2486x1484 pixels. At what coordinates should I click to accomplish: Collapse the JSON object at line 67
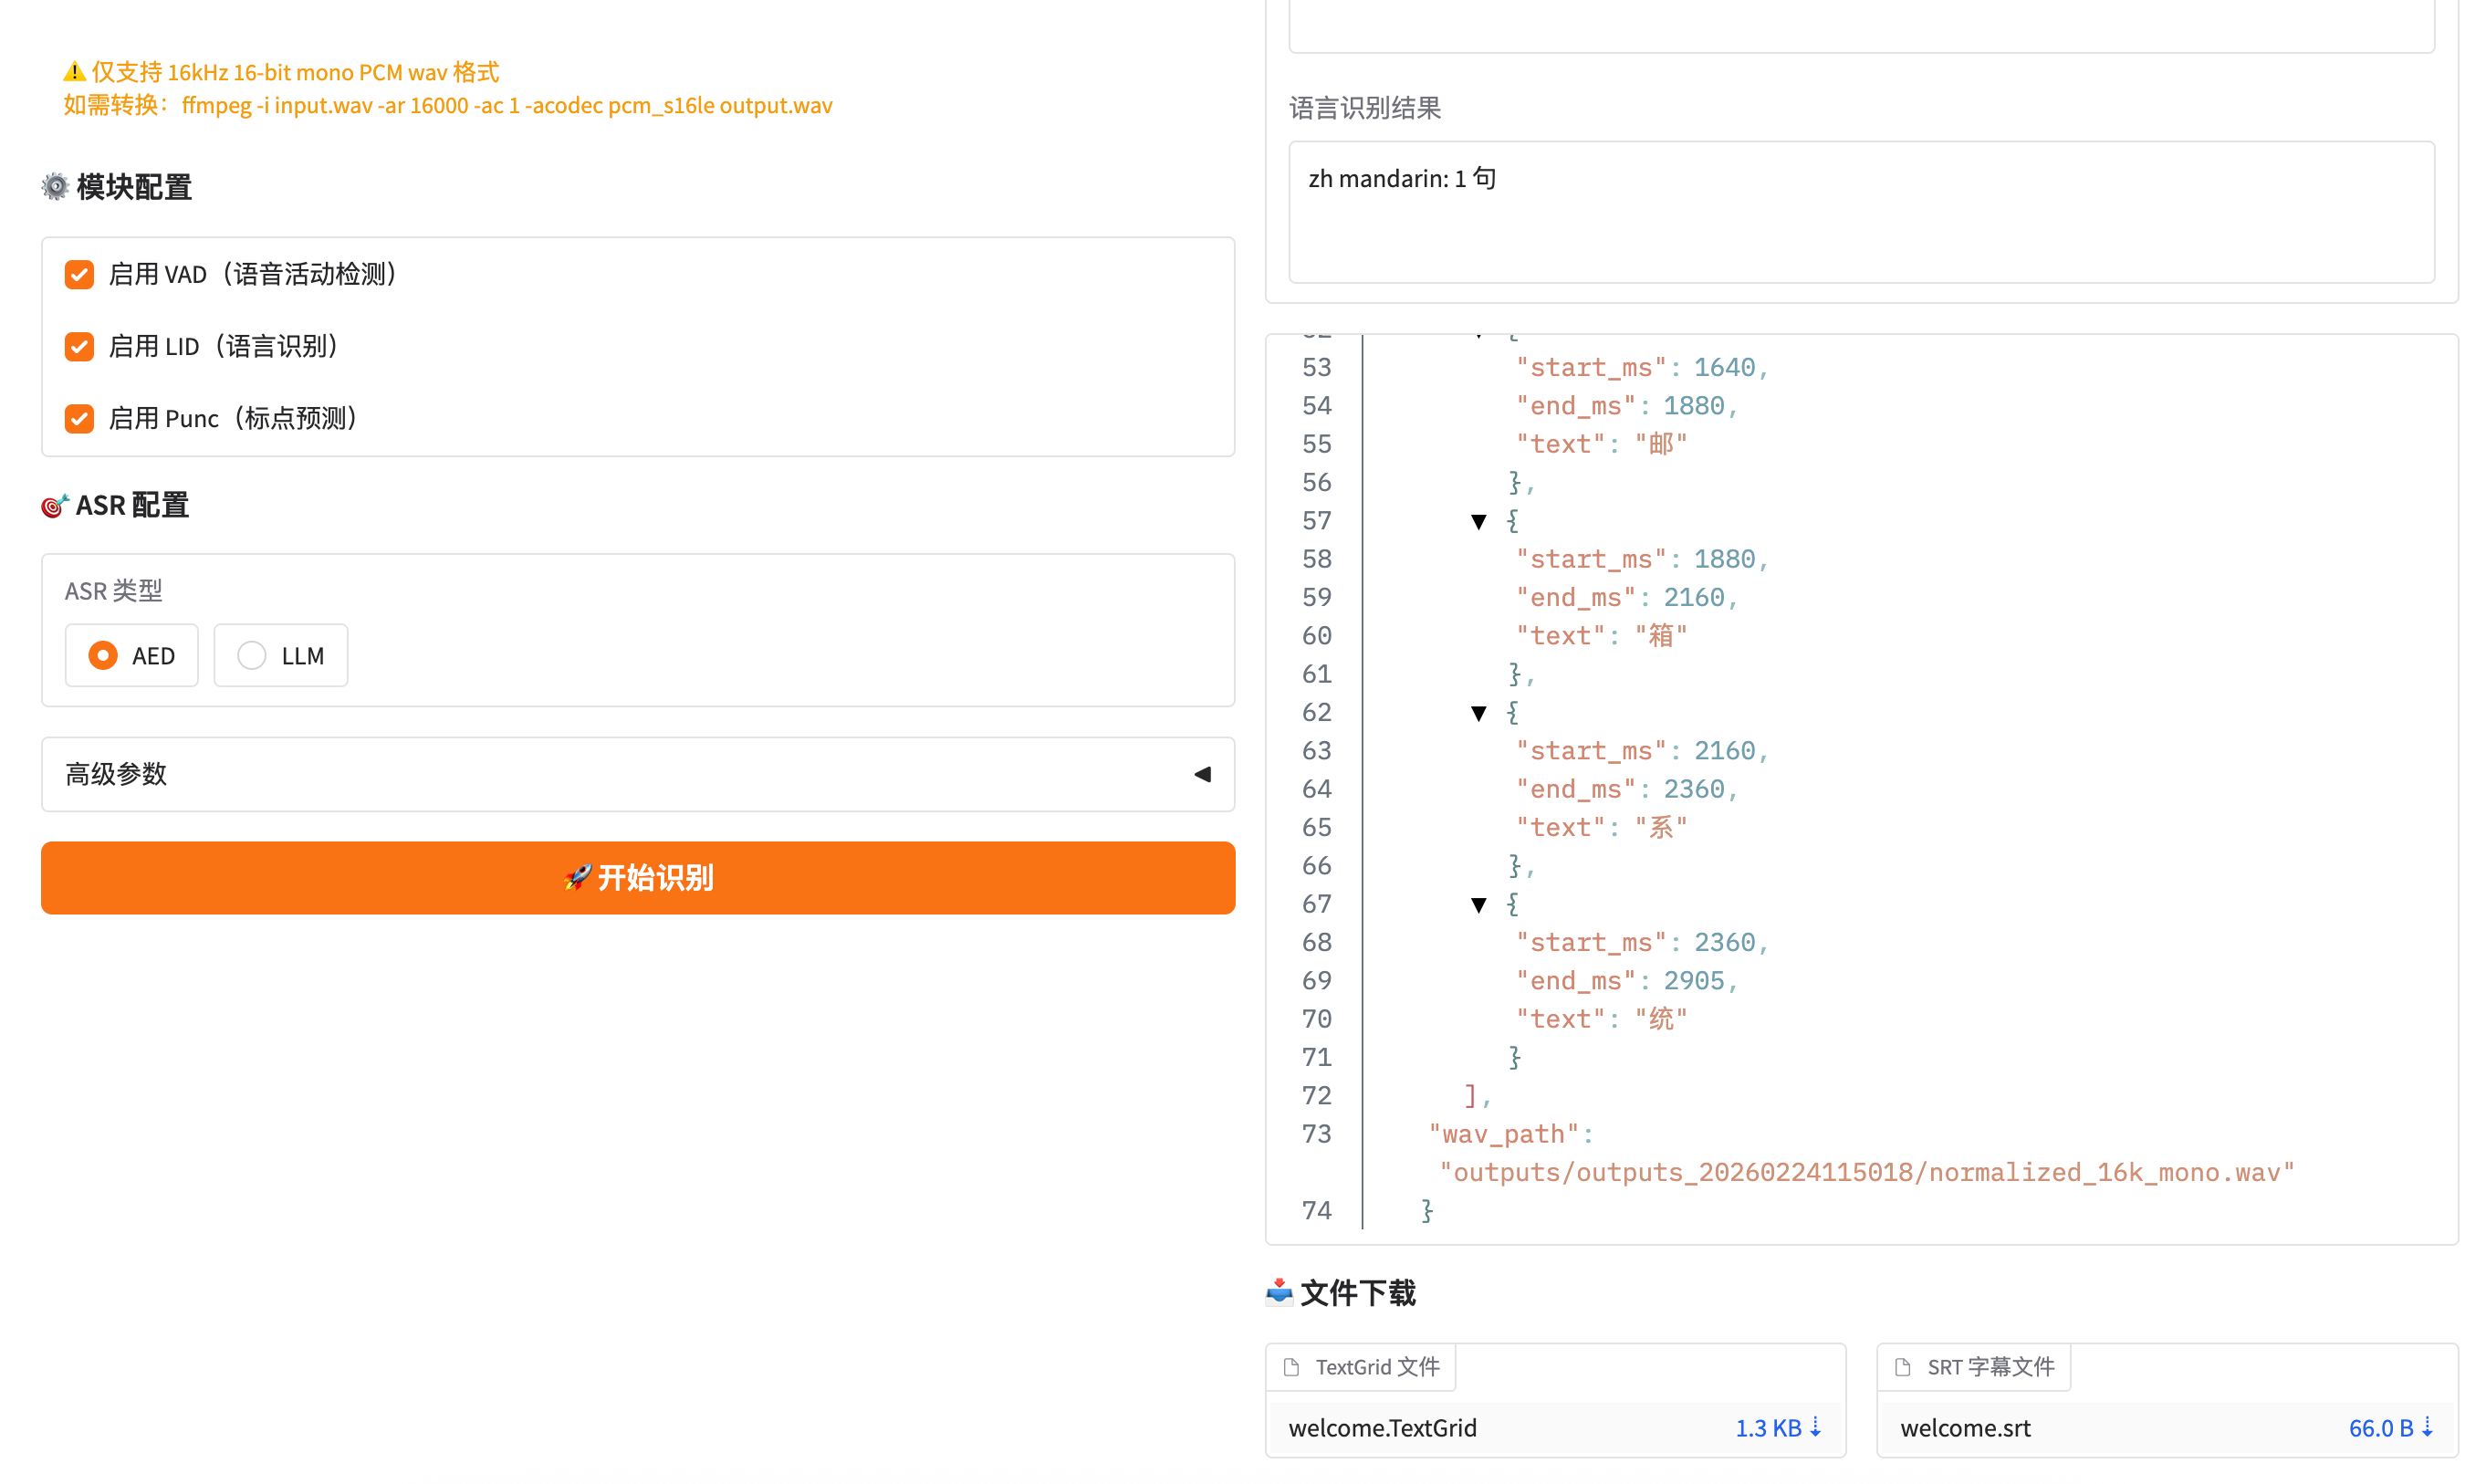(1479, 905)
